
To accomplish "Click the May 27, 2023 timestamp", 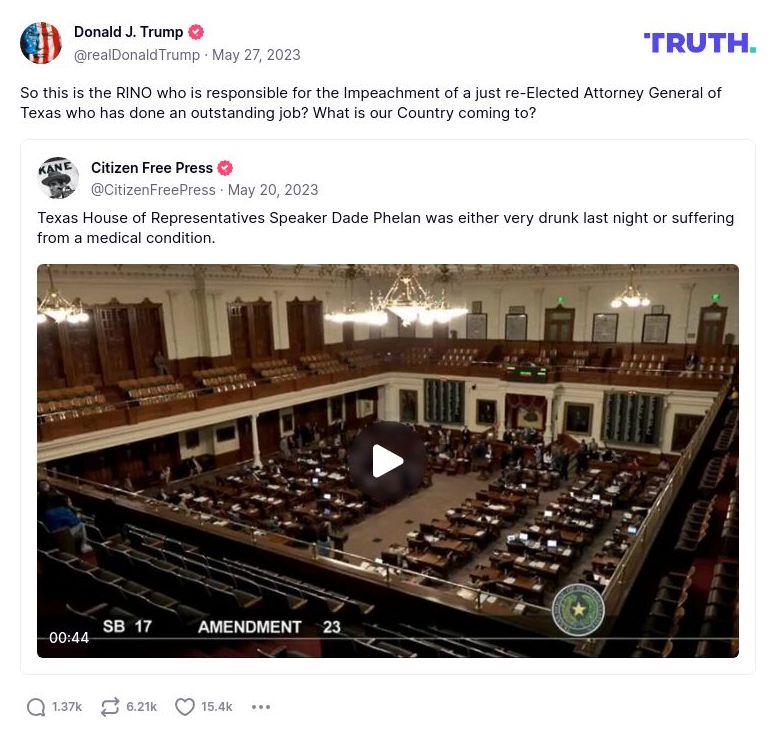I will (x=256, y=55).
